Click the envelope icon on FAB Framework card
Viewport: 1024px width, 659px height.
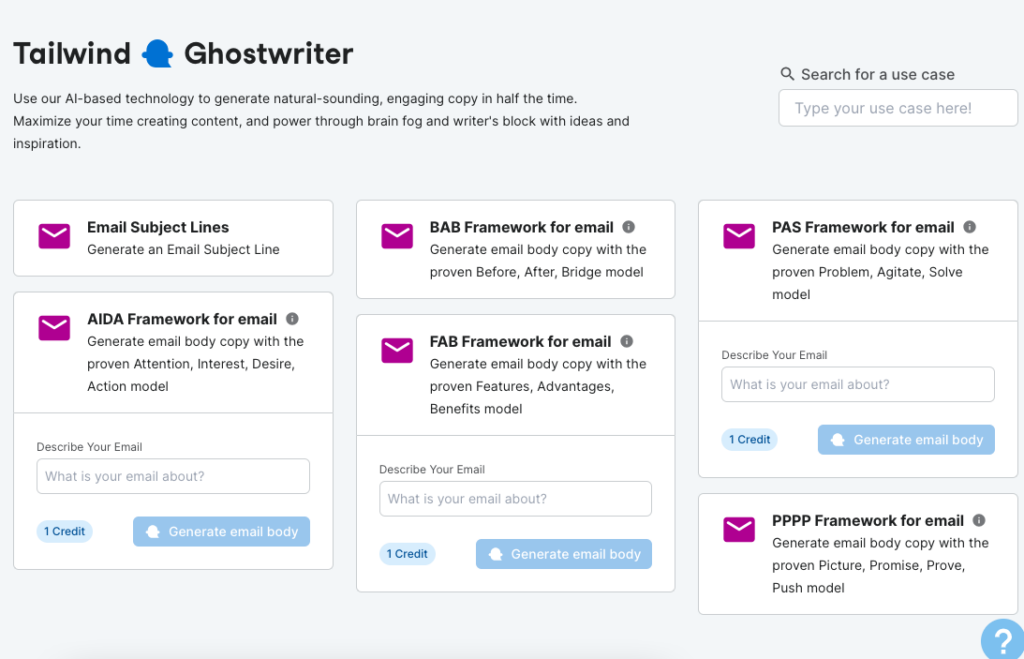[x=397, y=351]
